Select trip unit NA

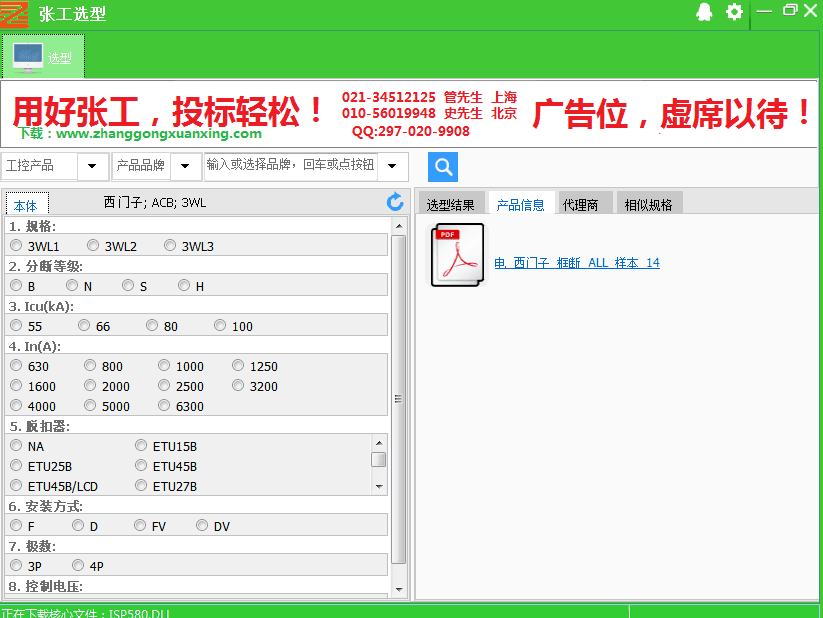pos(16,445)
